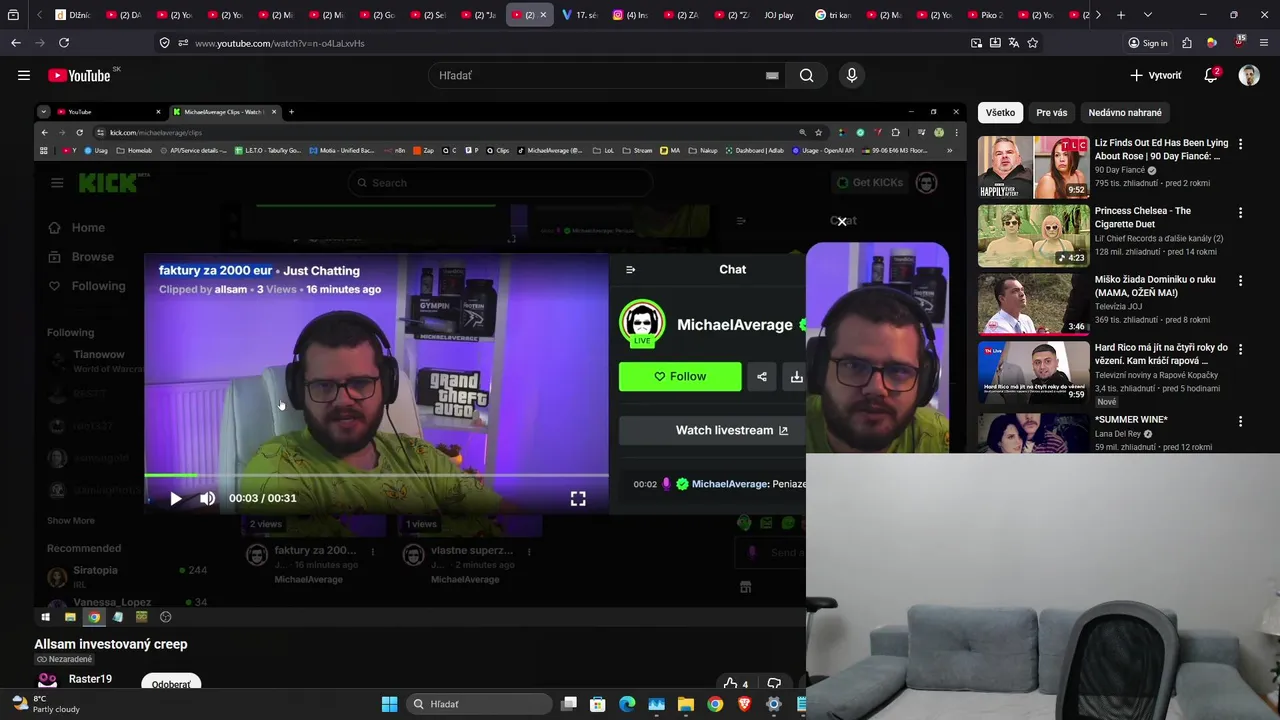Viewport: 1280px width, 720px height.
Task: Open Task View on the taskbar
Action: [x=569, y=704]
